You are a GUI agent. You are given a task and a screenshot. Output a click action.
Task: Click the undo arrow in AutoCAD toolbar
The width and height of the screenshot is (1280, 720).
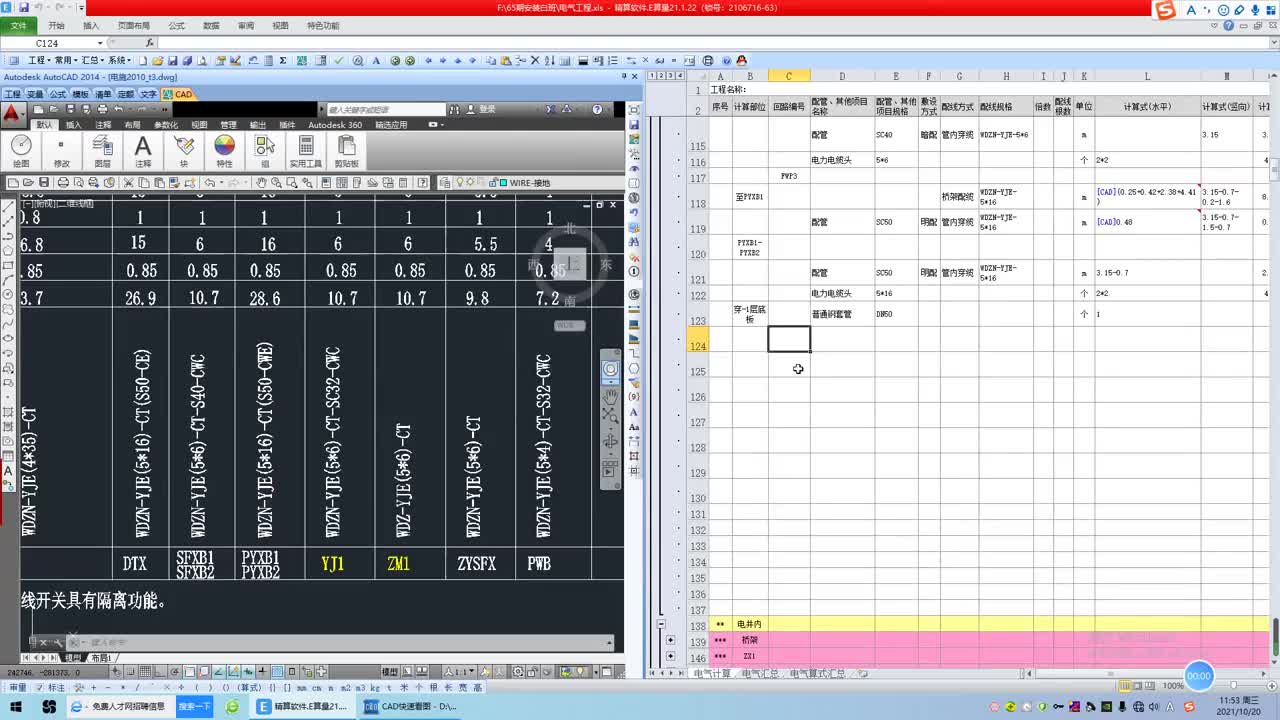[210, 183]
